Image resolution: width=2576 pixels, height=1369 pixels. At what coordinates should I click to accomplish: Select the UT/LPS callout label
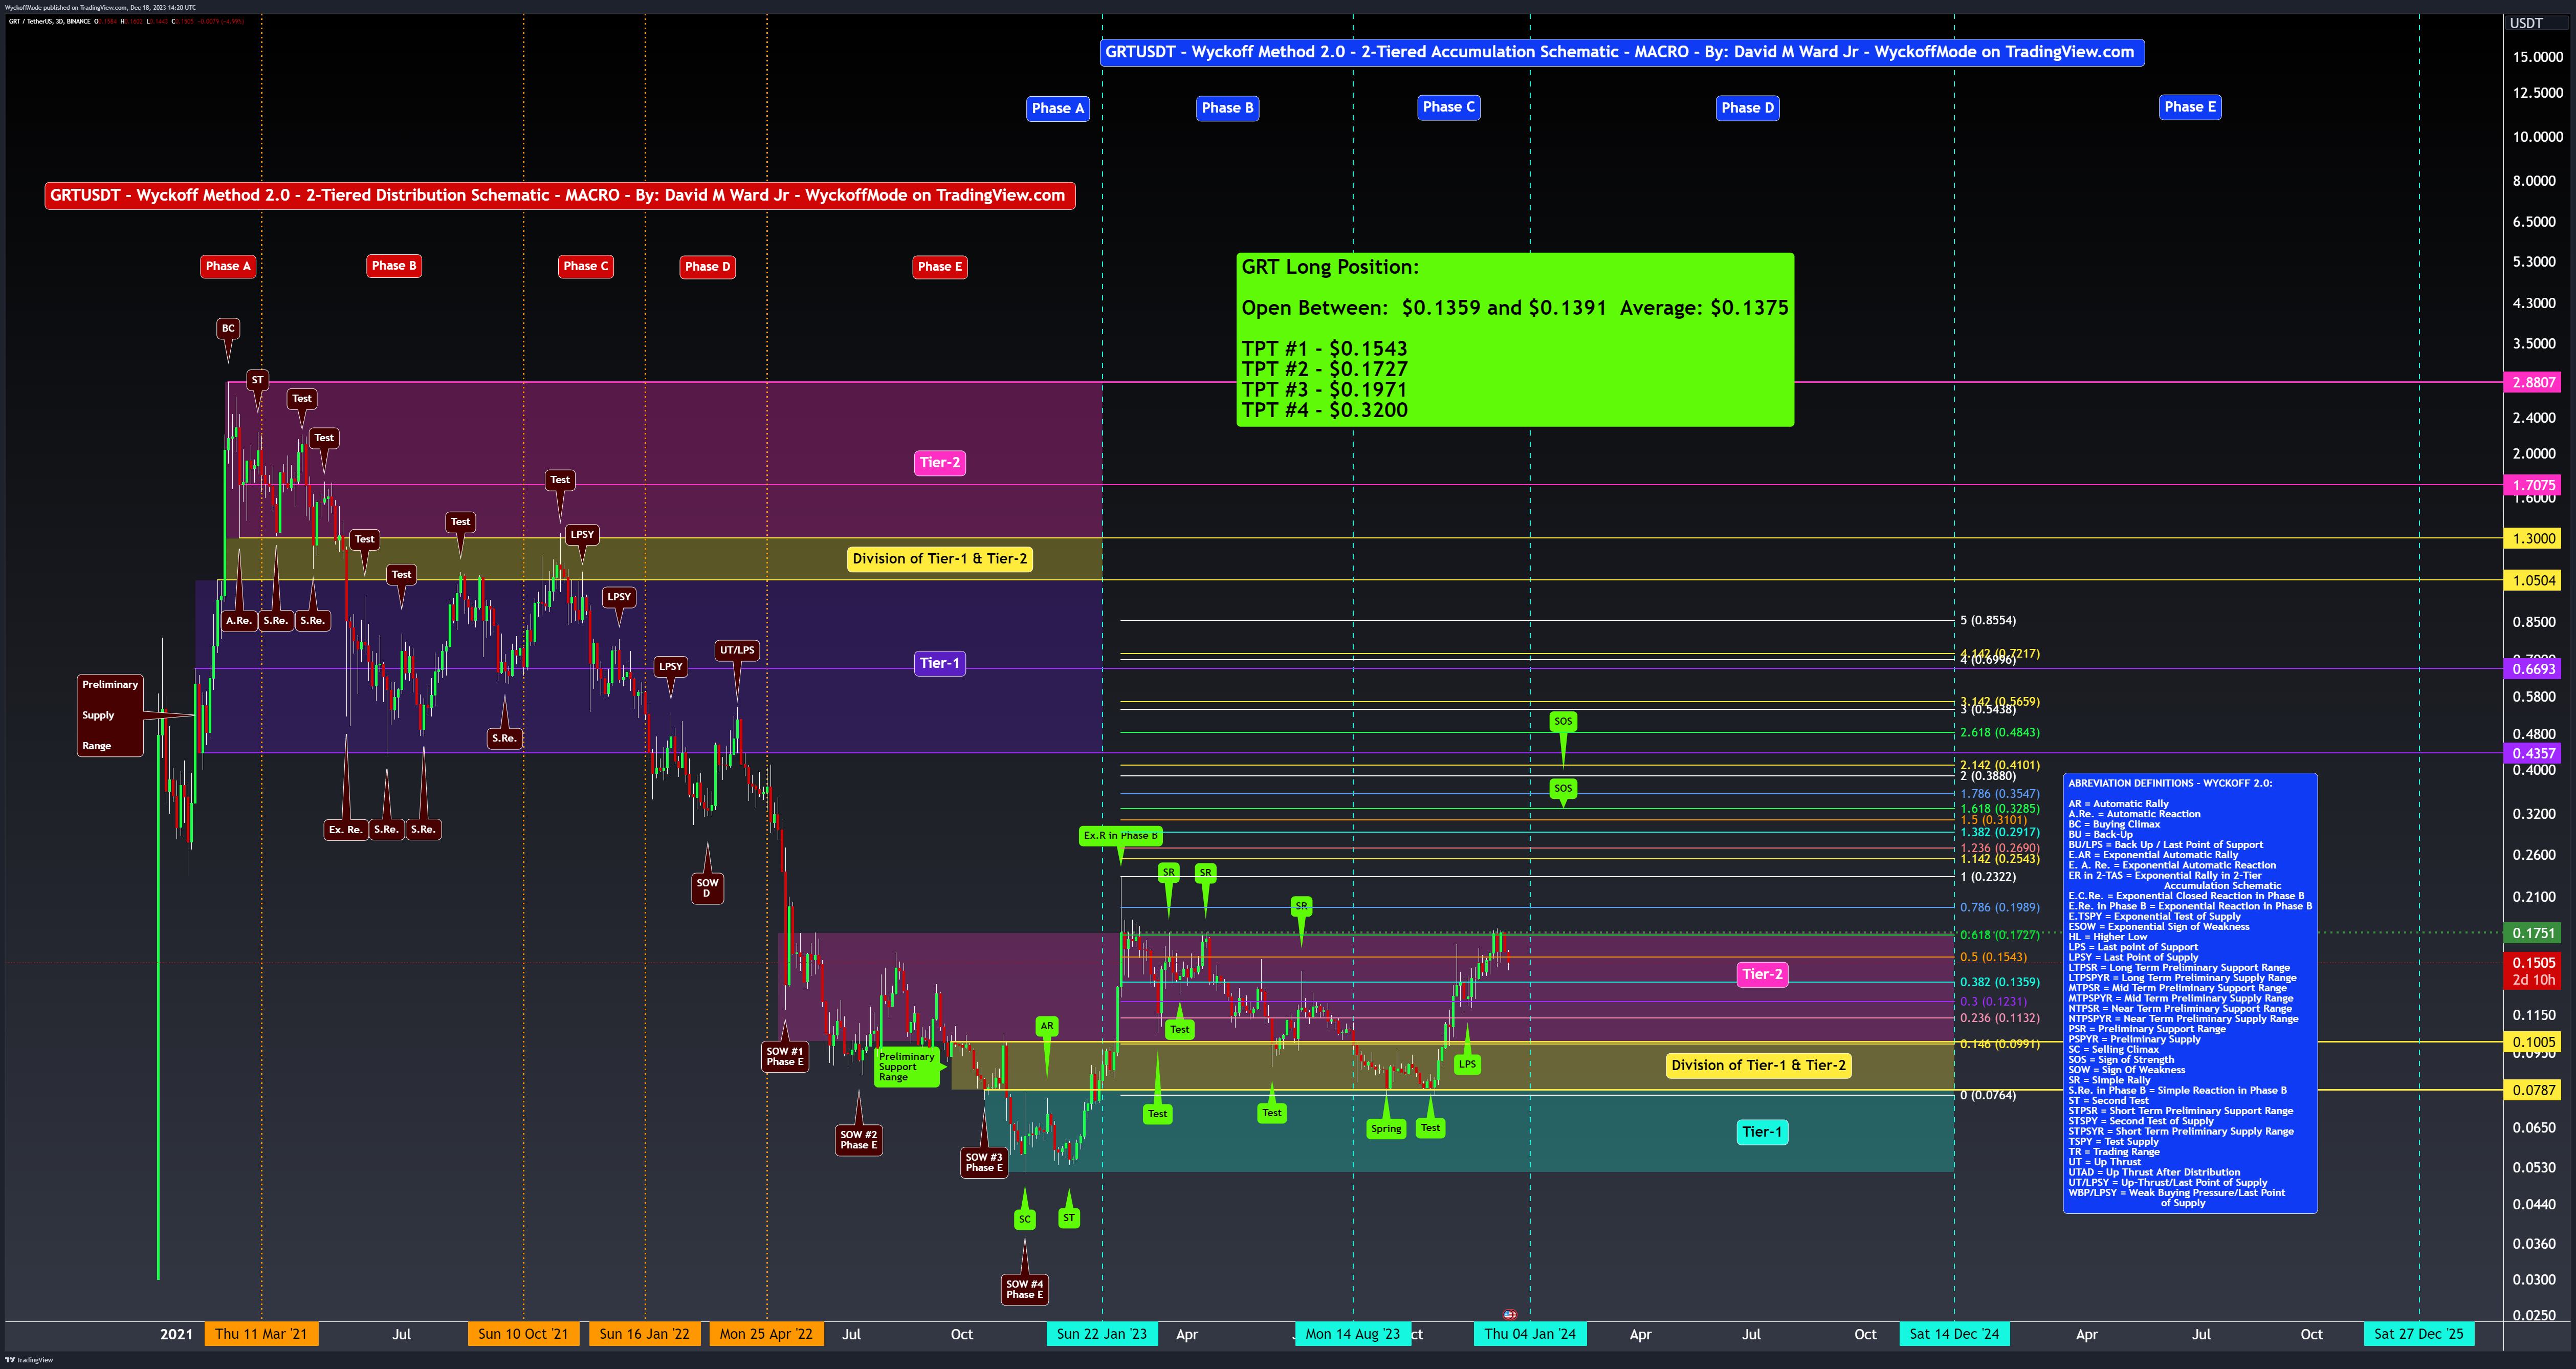tap(737, 650)
